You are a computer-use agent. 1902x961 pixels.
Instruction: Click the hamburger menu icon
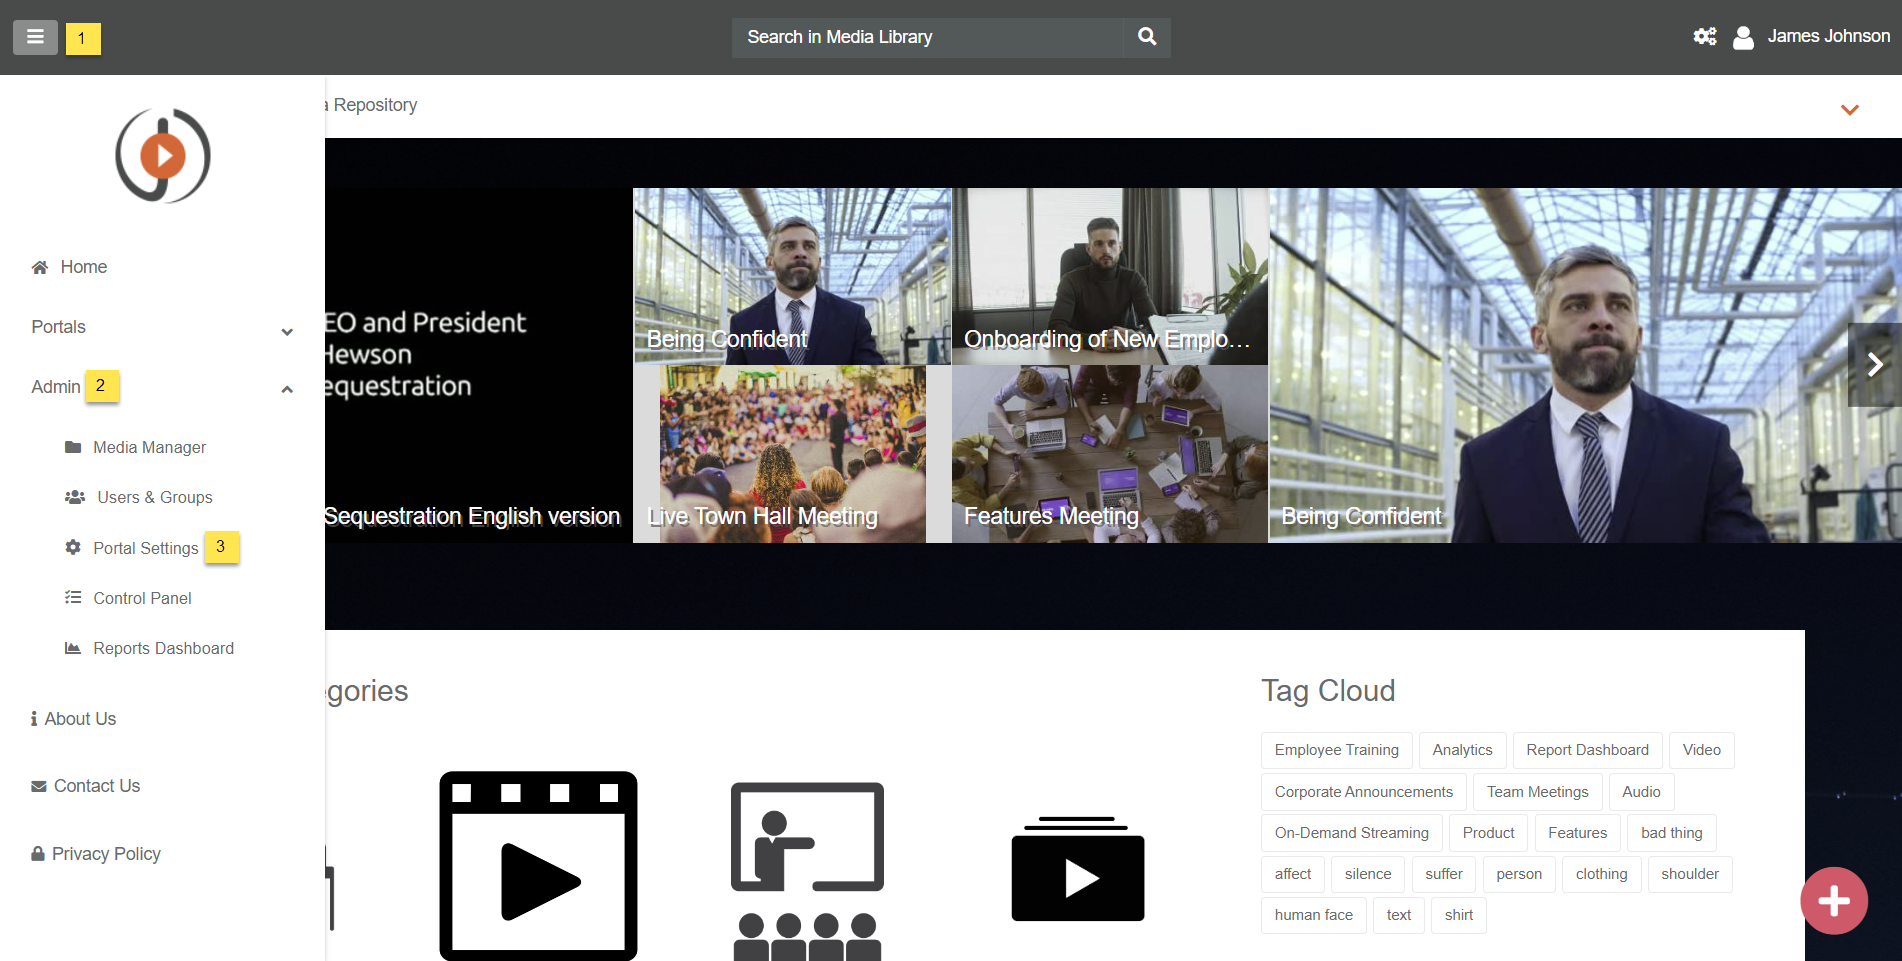[35, 38]
